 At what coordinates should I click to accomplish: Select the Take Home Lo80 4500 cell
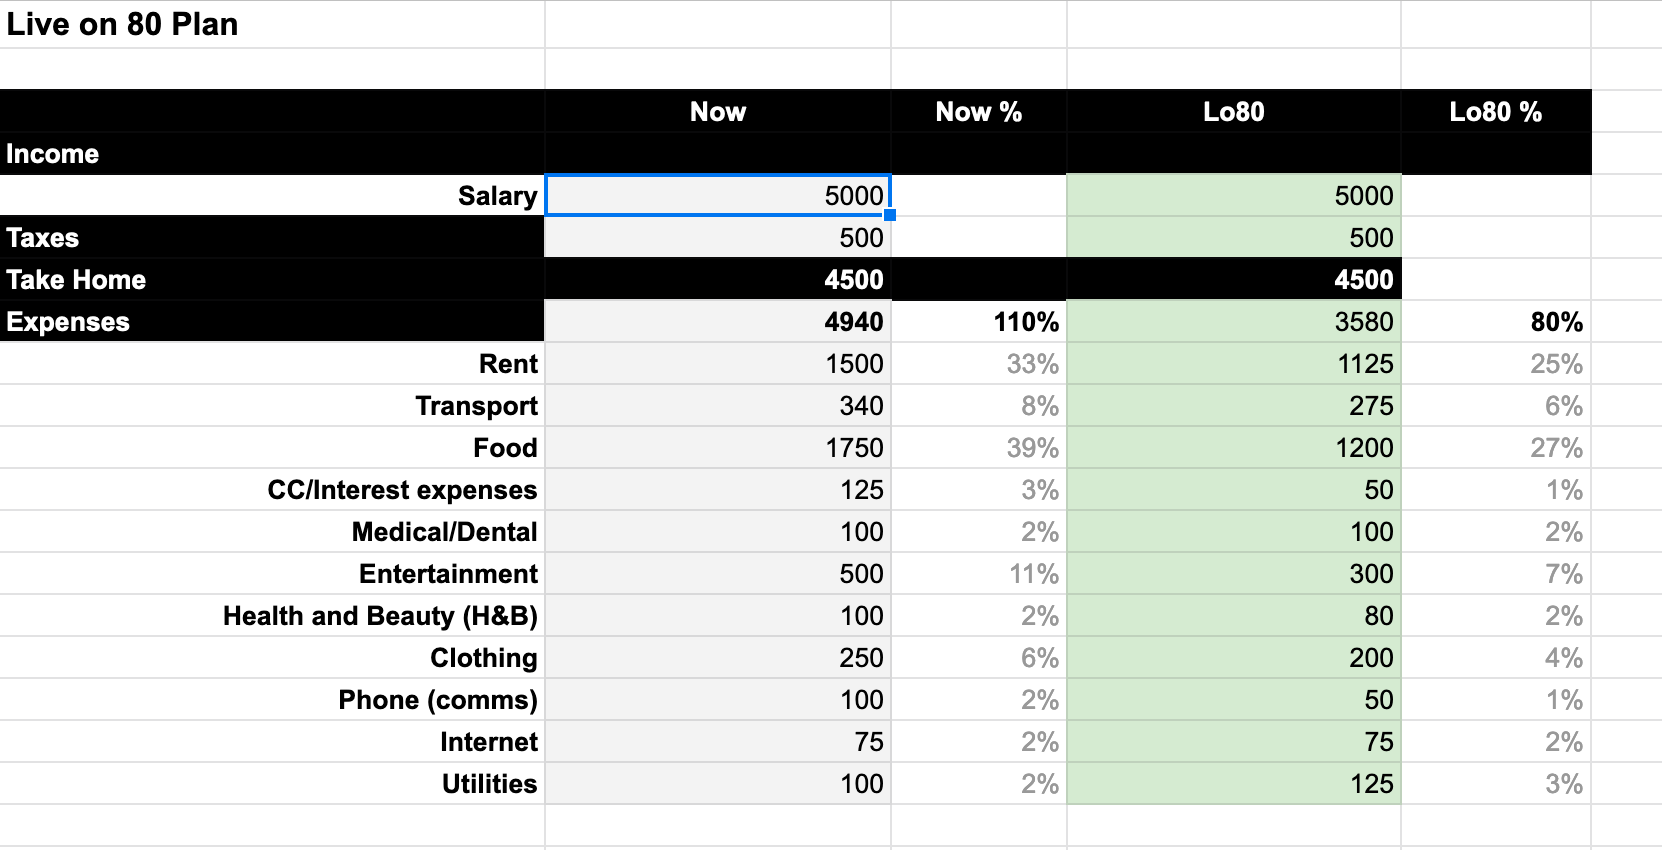(x=1234, y=280)
